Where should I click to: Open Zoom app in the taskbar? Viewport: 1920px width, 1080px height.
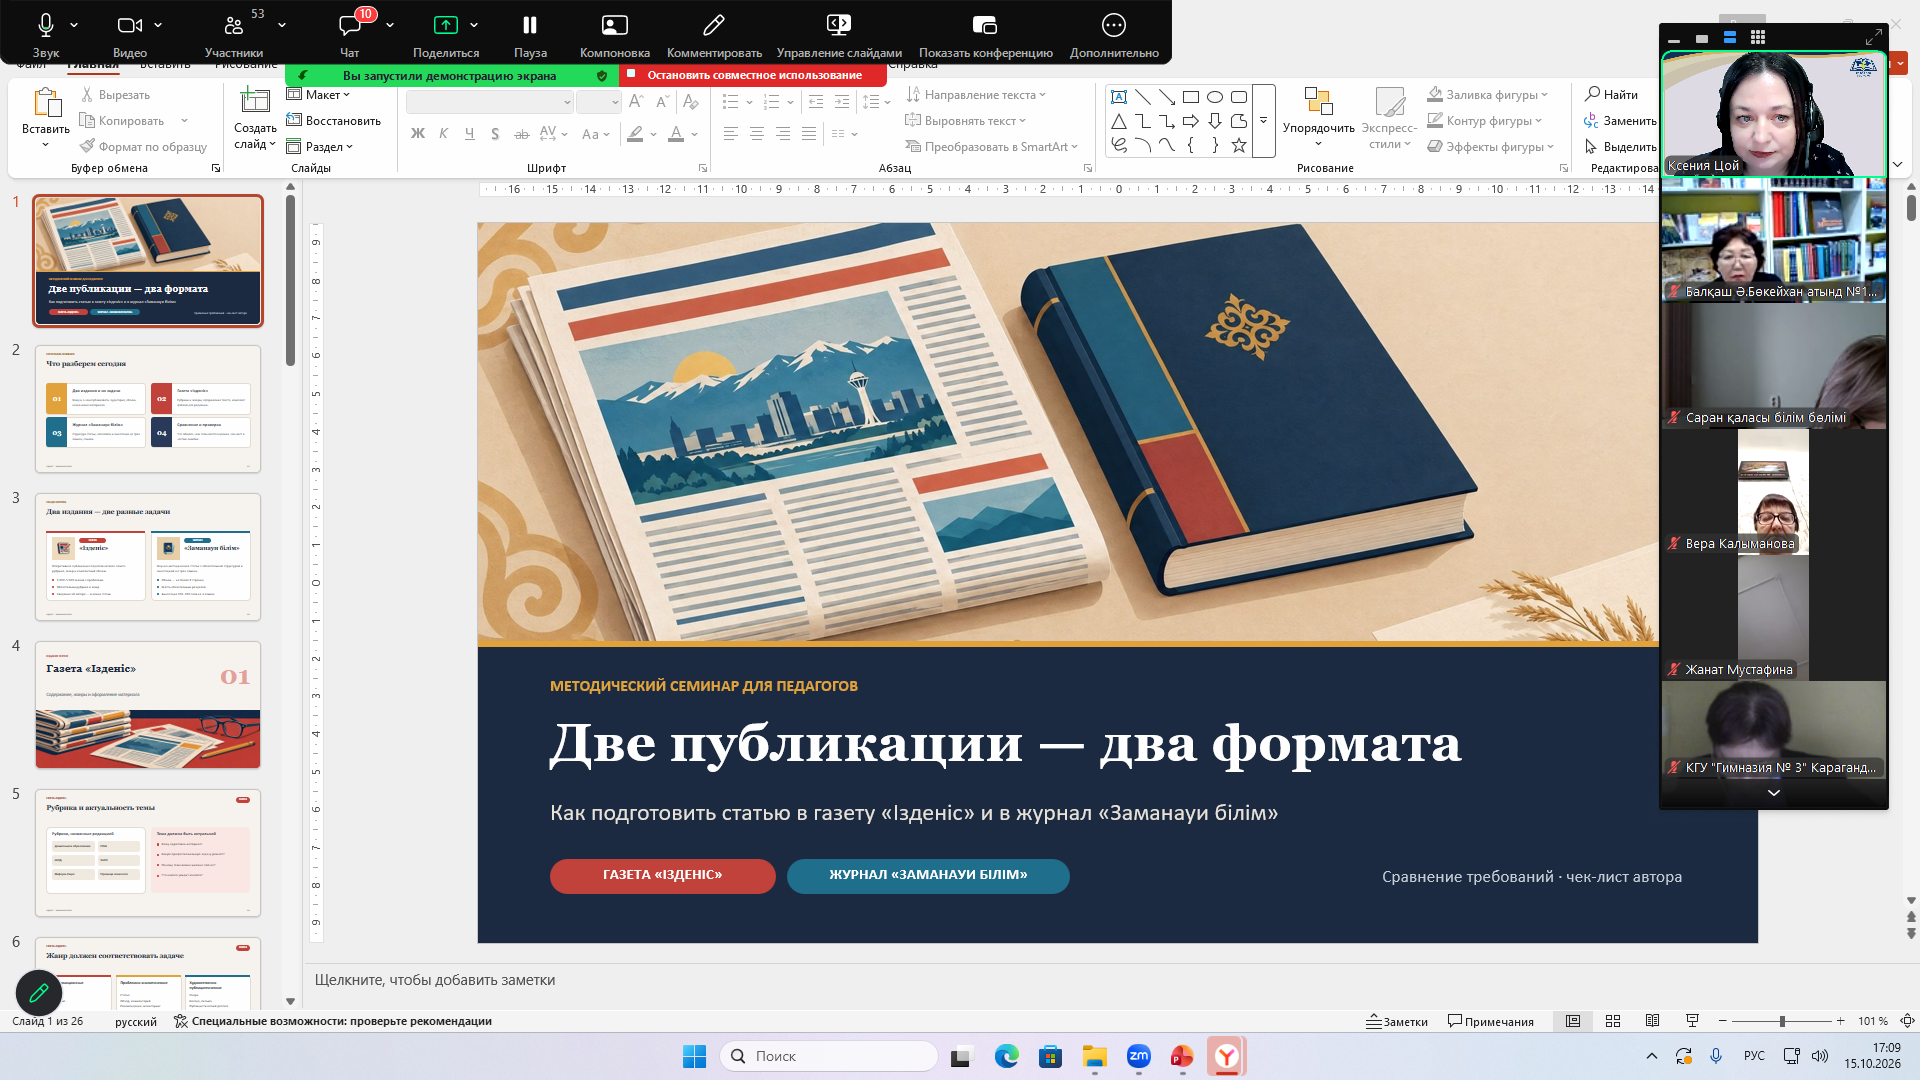1138,1056
